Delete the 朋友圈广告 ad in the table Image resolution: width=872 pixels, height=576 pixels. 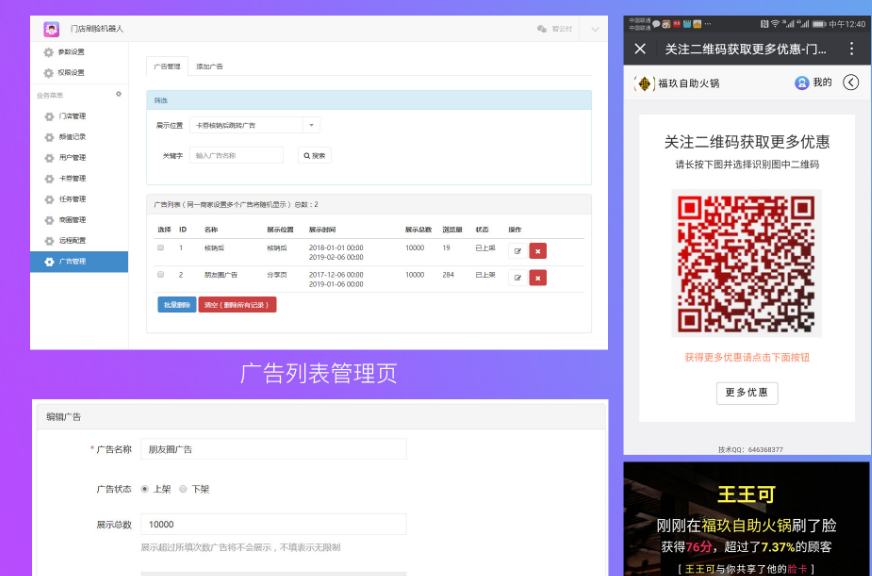tap(538, 278)
